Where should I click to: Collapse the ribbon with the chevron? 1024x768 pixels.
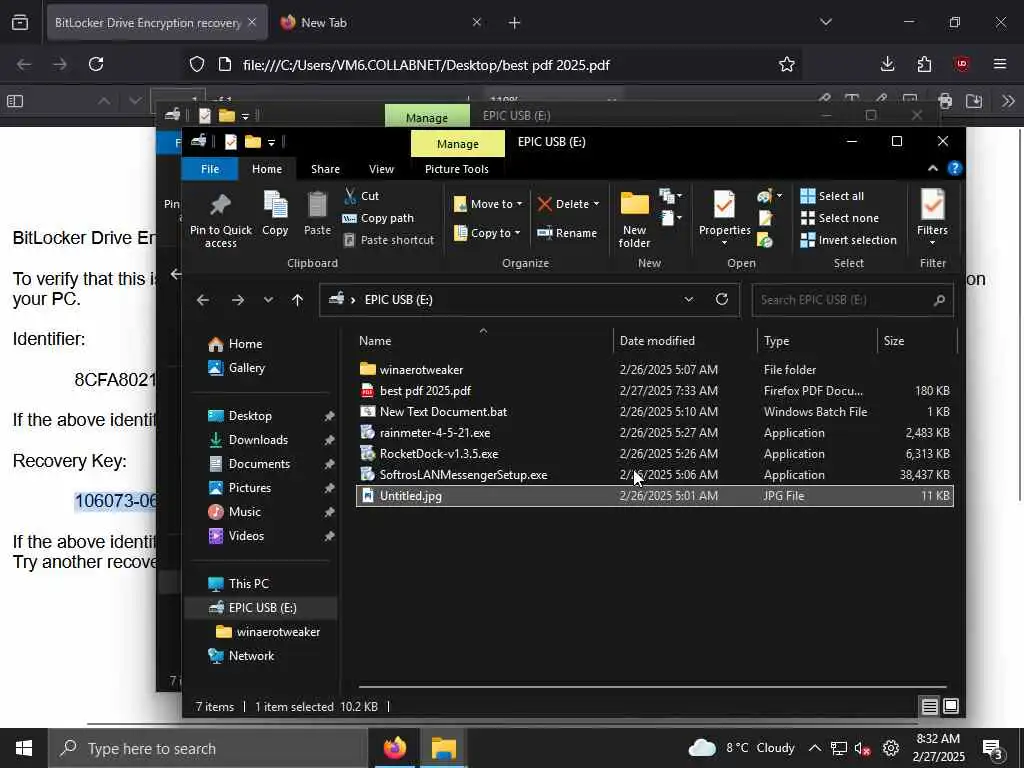(x=933, y=168)
